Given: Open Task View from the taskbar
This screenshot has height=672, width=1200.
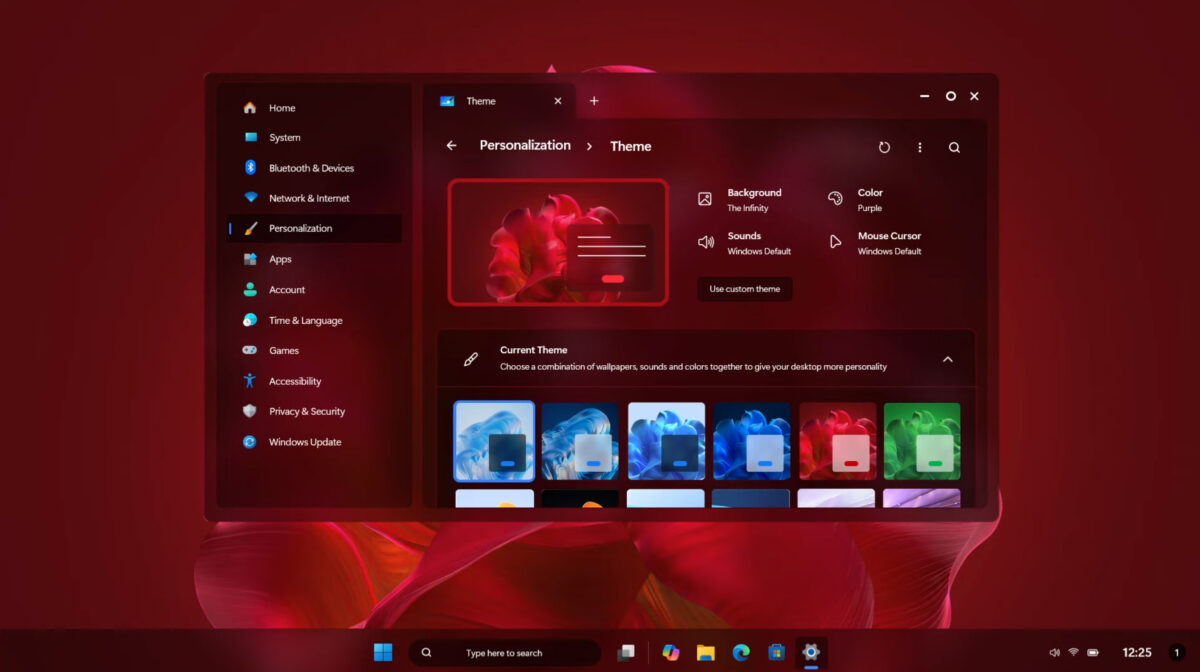Looking at the screenshot, I should click(x=628, y=652).
